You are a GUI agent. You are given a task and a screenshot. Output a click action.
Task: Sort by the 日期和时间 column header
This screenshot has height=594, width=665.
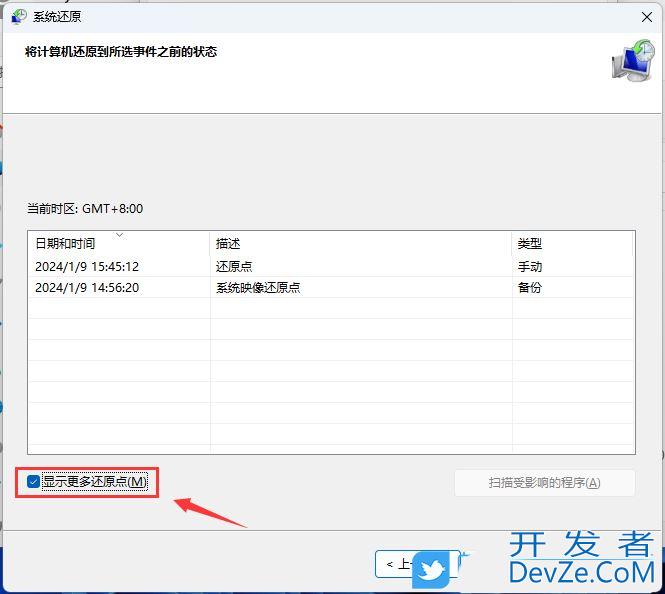(x=119, y=243)
